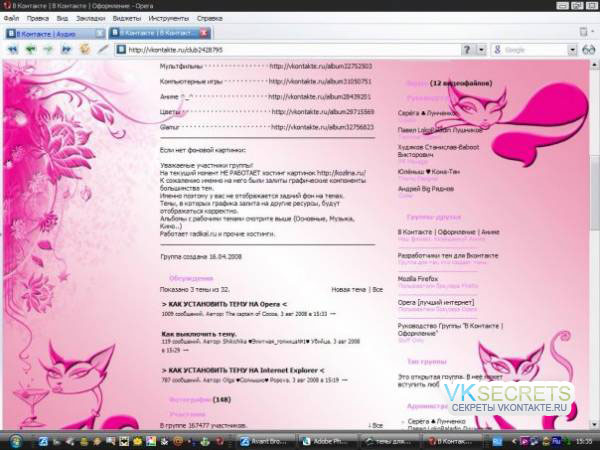Image resolution: width=600 pixels, height=450 pixels.
Task: Click the green back arrow icon
Action: pos(31,49)
